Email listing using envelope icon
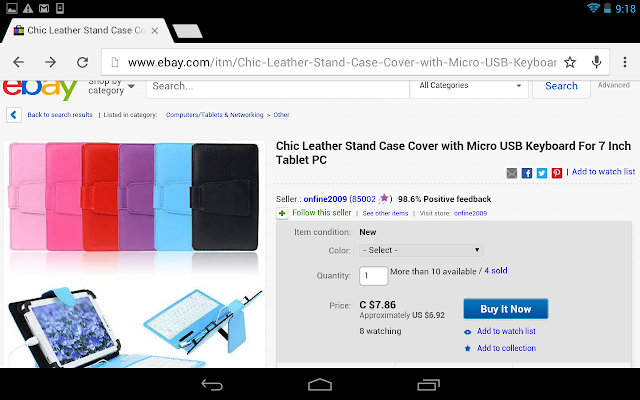 coord(511,173)
